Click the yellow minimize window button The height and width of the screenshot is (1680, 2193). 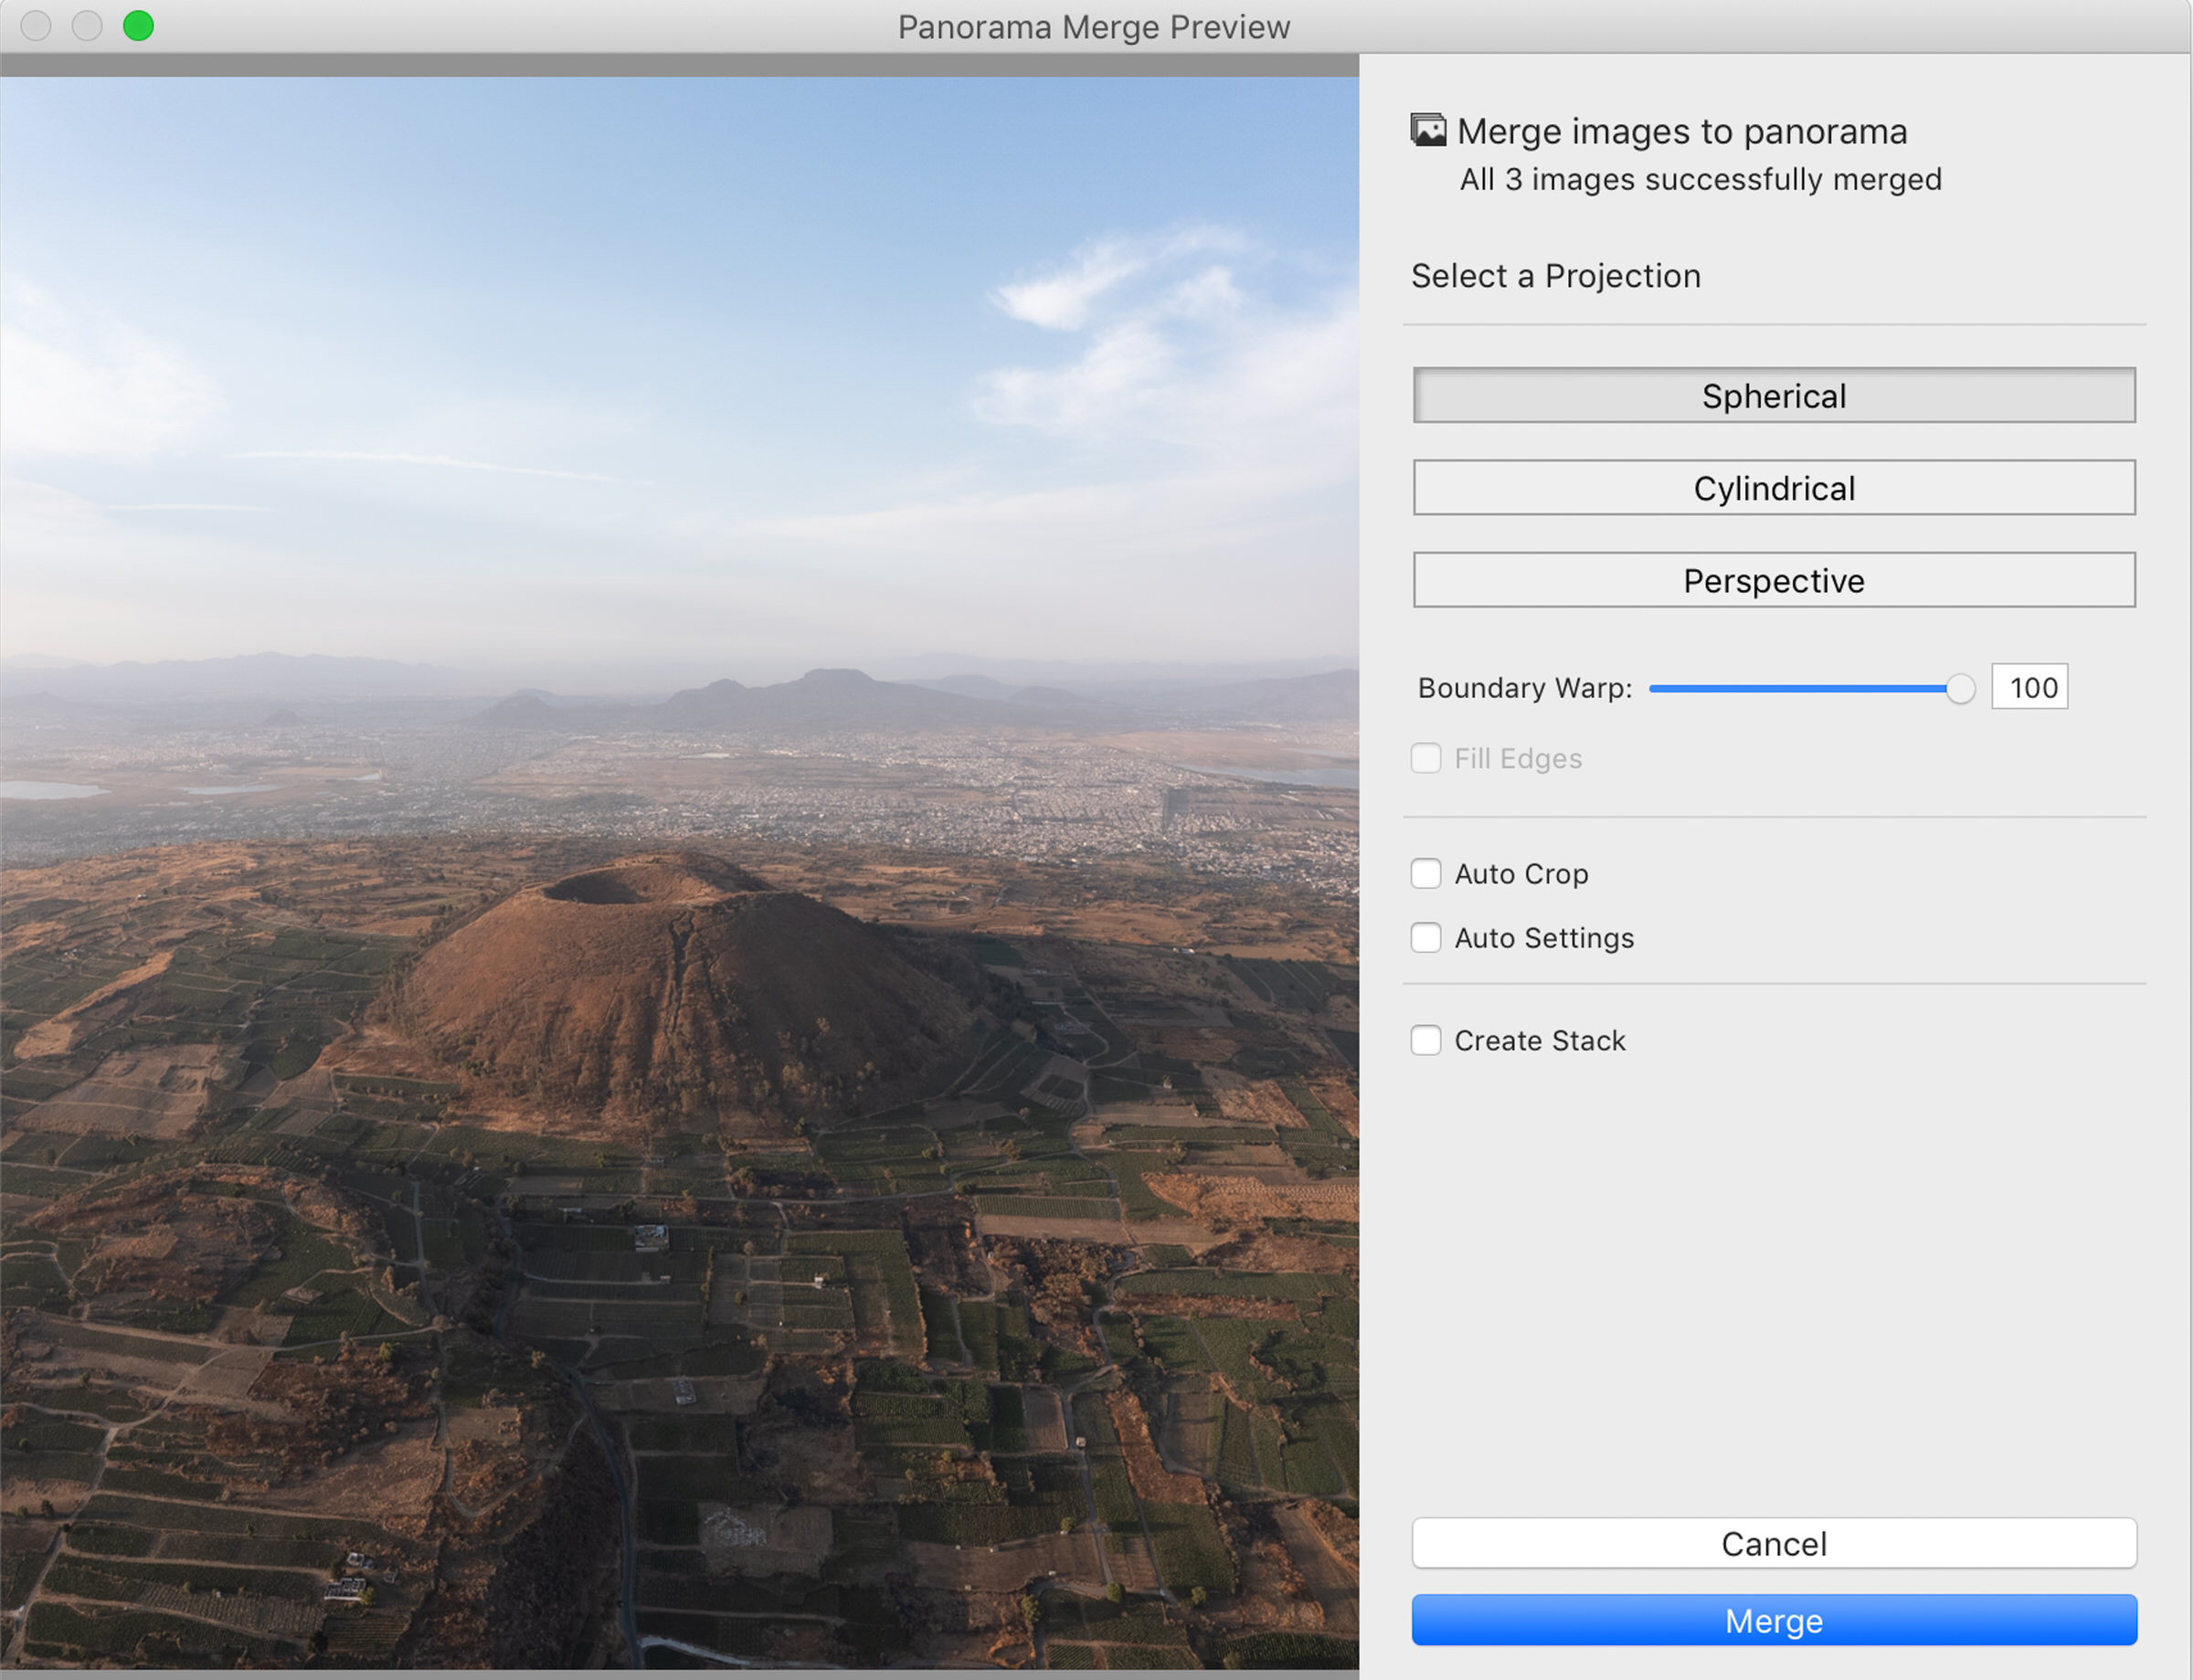pyautogui.click(x=88, y=27)
